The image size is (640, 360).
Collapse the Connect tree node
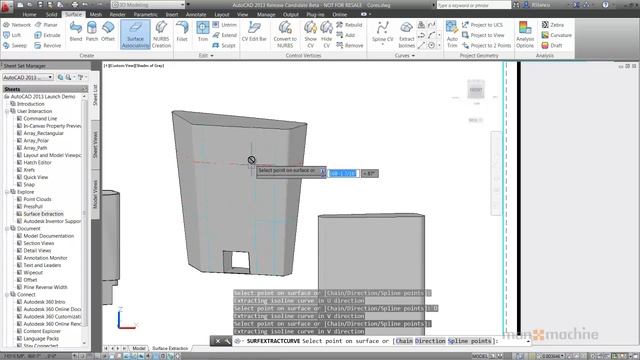click(7, 294)
